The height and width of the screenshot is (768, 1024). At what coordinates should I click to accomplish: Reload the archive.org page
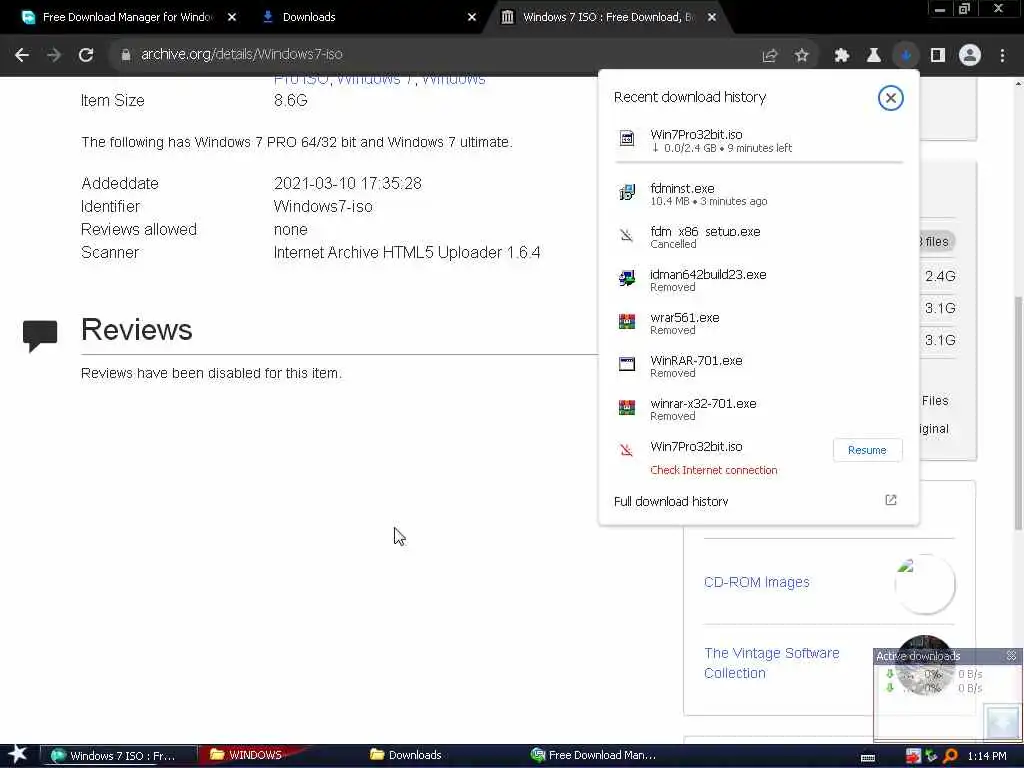click(x=86, y=55)
